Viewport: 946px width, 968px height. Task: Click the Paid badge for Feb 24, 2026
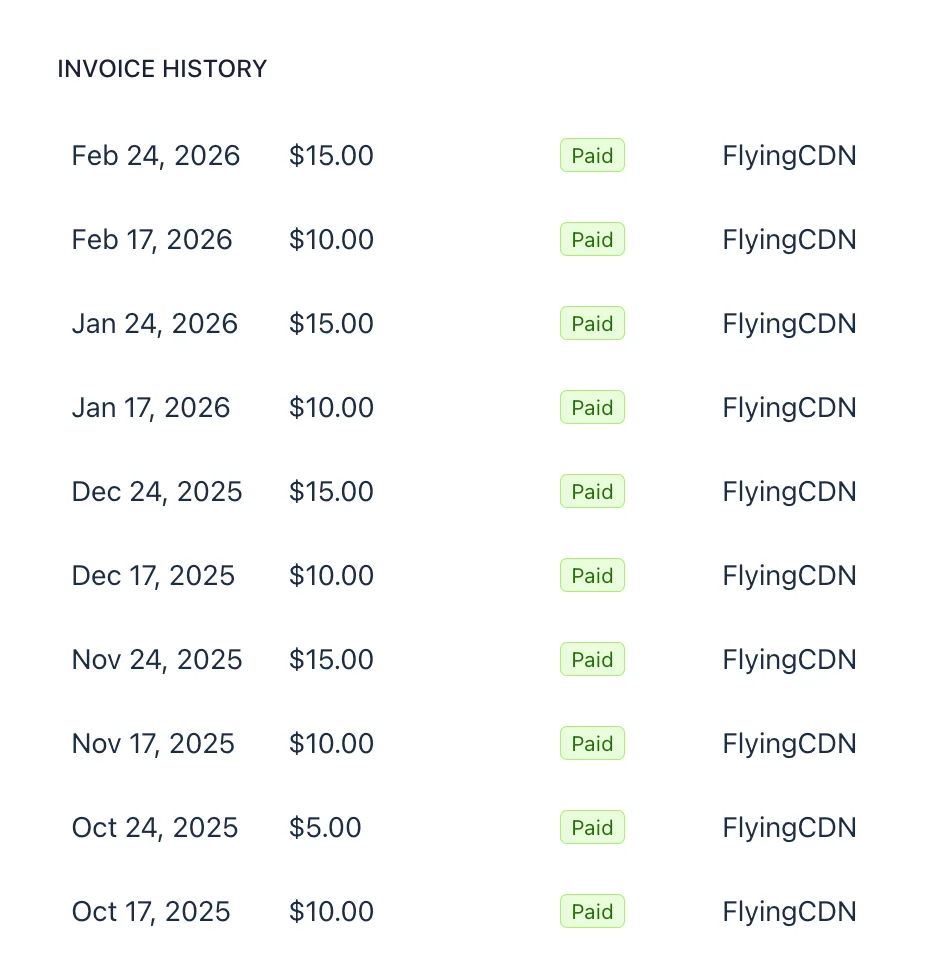click(592, 156)
